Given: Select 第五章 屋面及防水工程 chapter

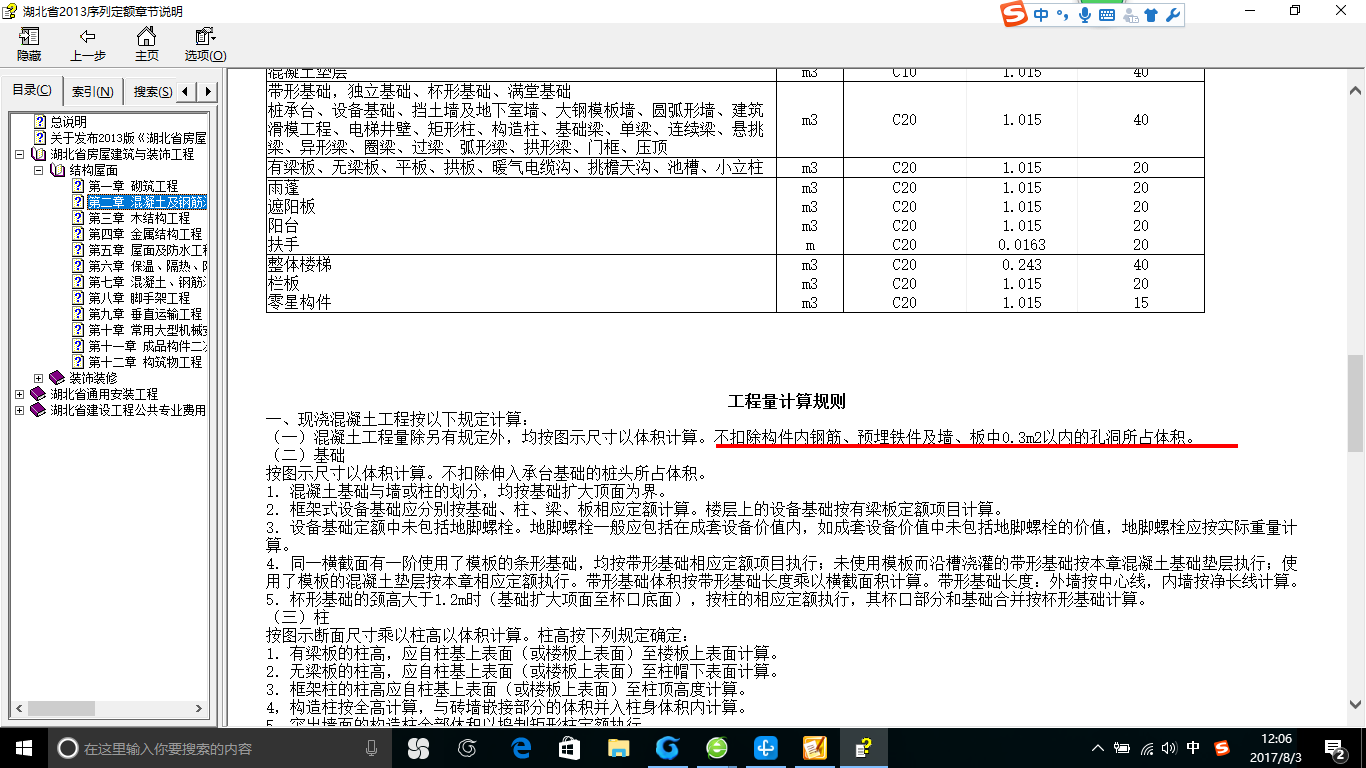Looking at the screenshot, I should tap(147, 250).
